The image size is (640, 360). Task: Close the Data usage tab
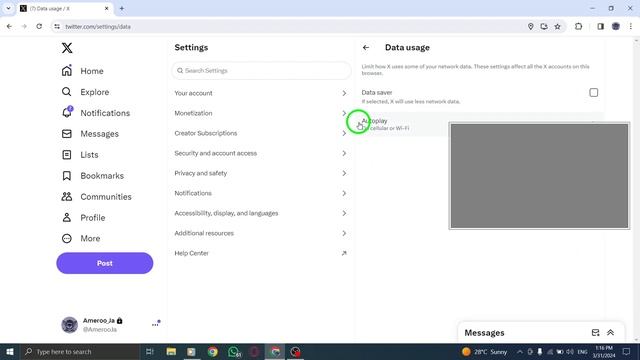click(x=107, y=8)
